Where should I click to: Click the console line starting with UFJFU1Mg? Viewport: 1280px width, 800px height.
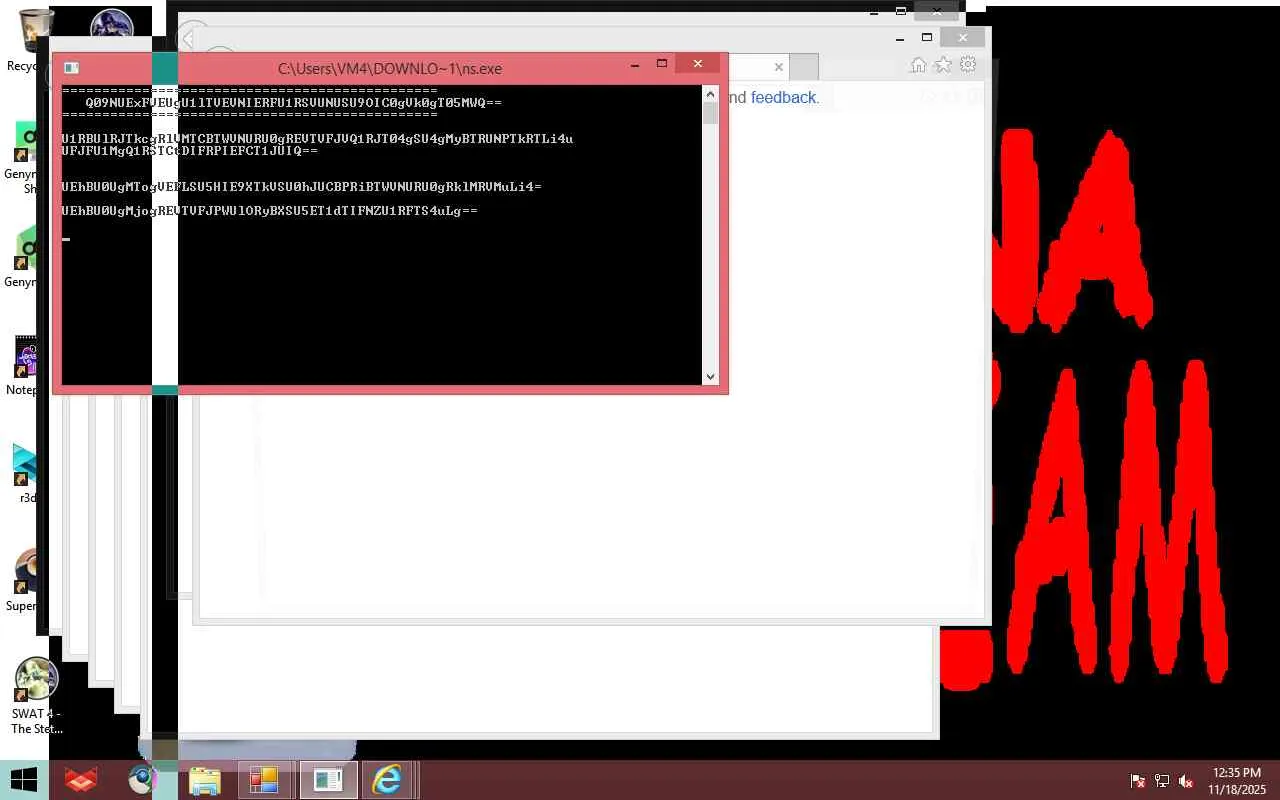pos(190,151)
